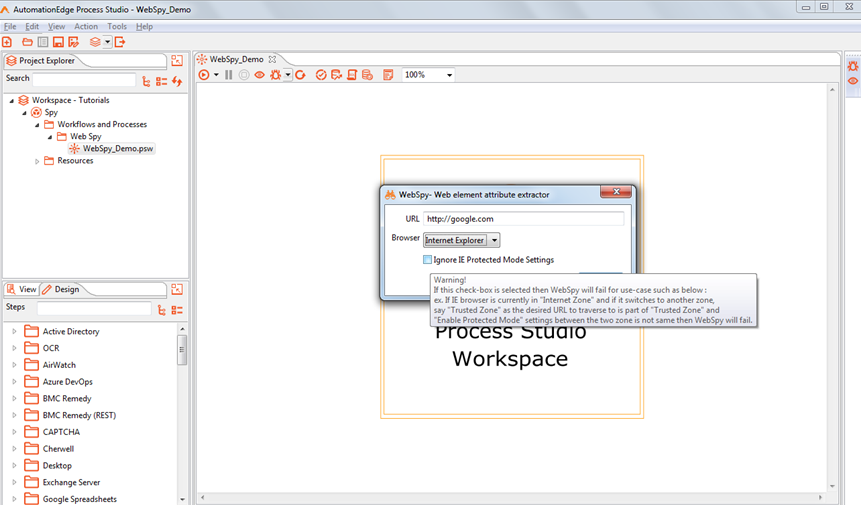The width and height of the screenshot is (861, 505).
Task: Click the Pause icon in the editor toolbar
Action: coord(228,75)
